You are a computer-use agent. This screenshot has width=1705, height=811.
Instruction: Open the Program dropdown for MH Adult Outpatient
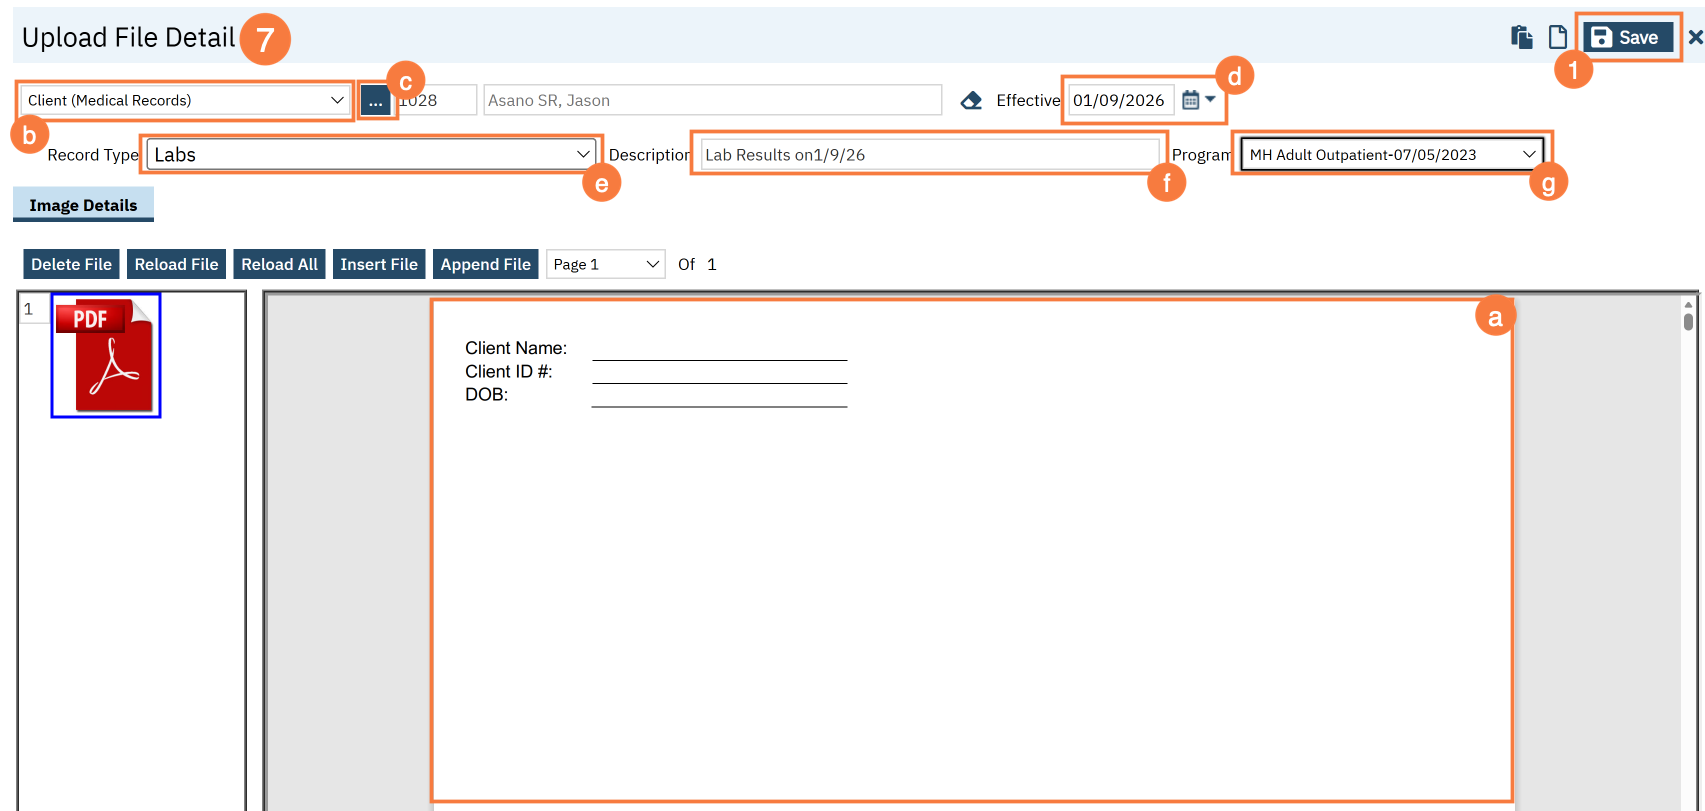point(1391,154)
